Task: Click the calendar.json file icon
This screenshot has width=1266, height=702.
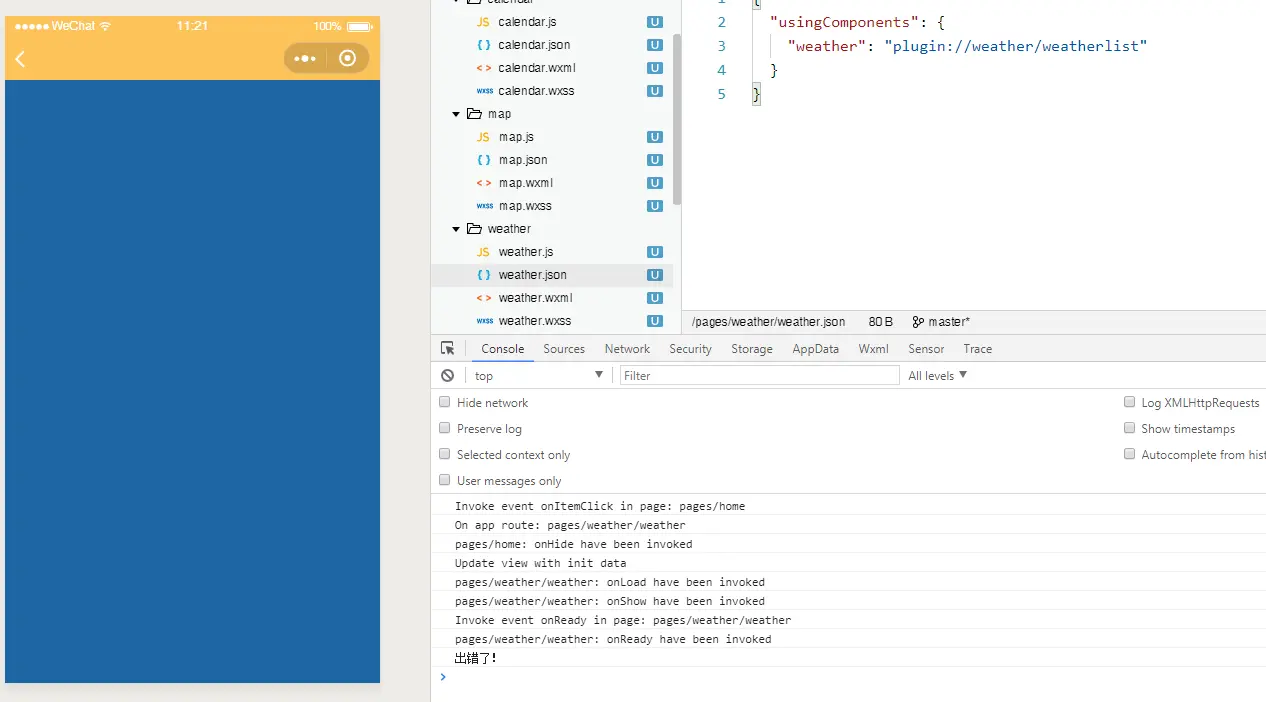Action: [483, 45]
